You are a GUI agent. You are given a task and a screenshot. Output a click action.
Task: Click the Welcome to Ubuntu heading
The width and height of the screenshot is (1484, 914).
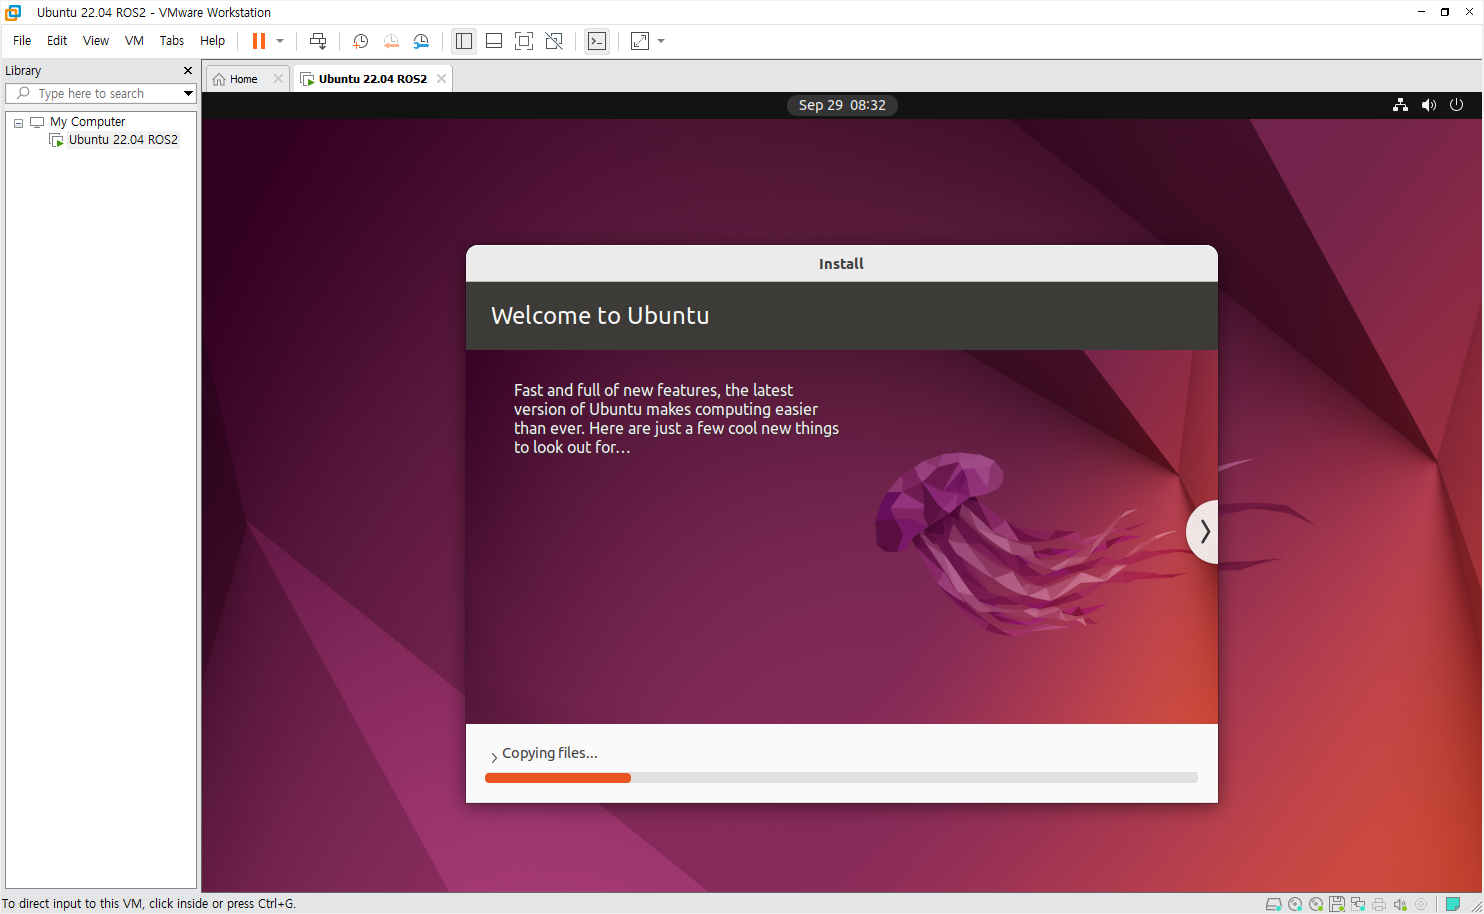600,316
